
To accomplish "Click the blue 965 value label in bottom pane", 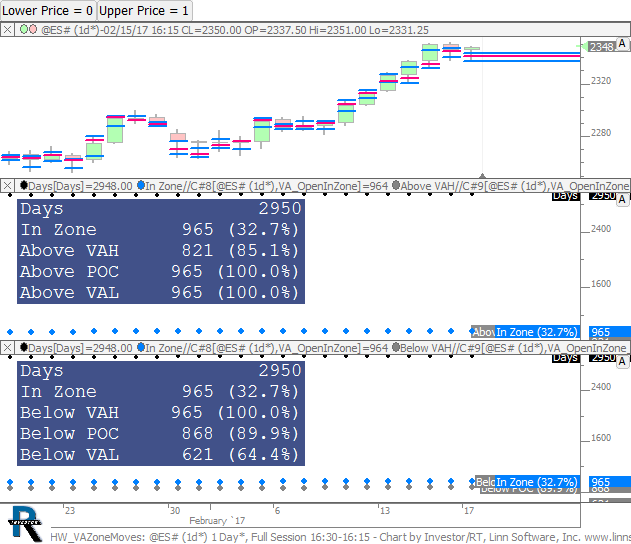I will coord(609,482).
